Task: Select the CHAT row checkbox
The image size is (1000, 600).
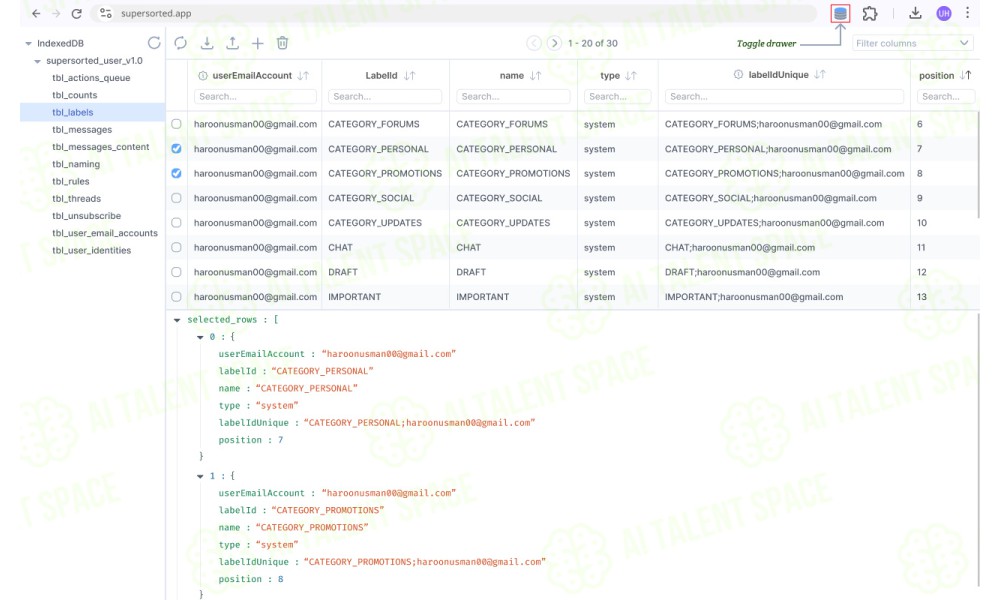Action: [x=176, y=247]
